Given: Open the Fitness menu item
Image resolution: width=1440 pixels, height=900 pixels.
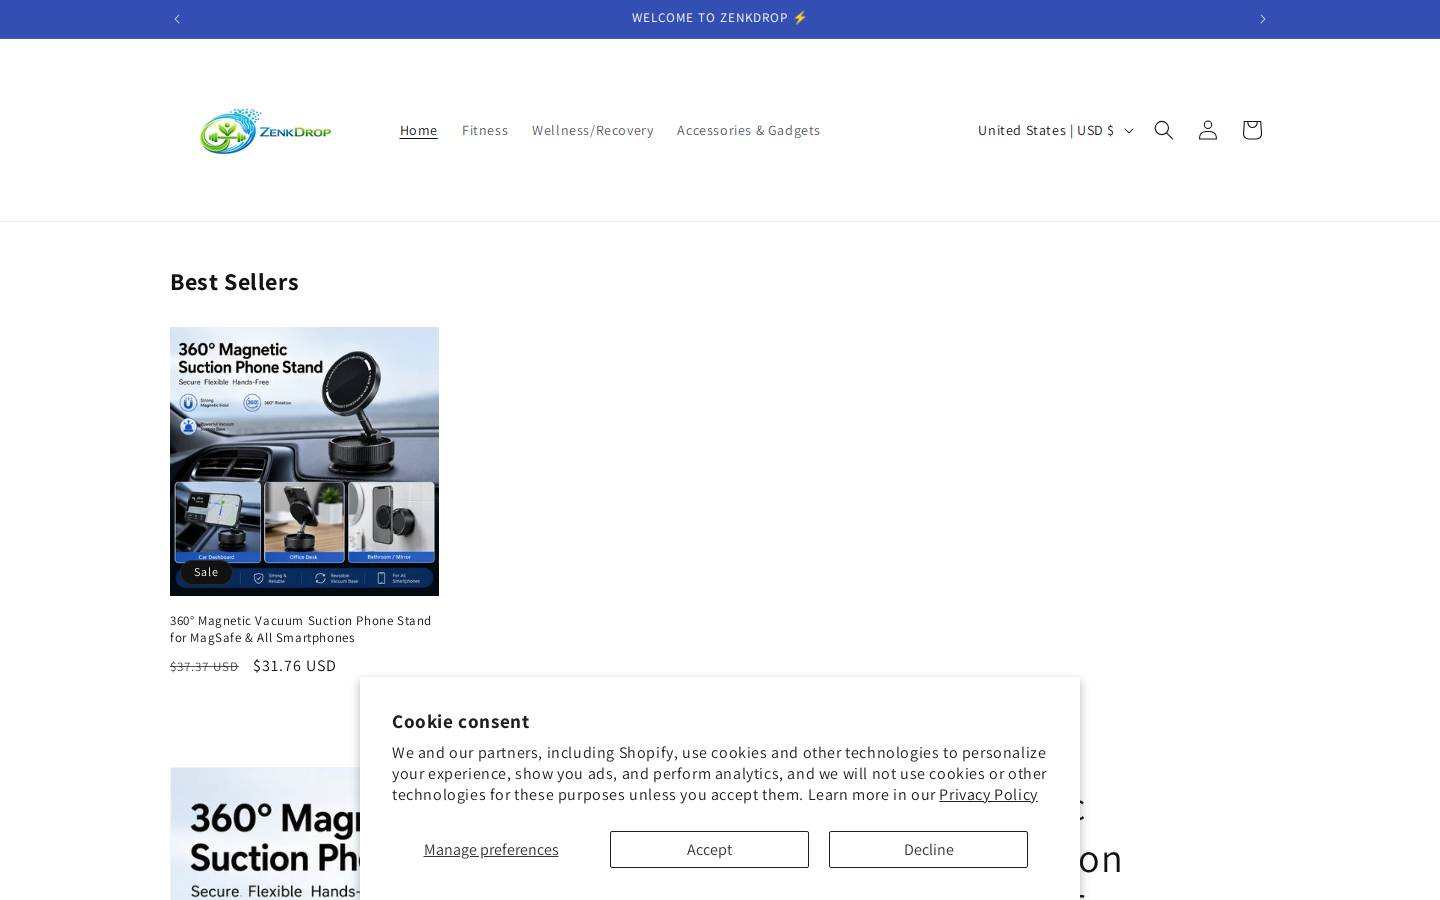Looking at the screenshot, I should (x=485, y=130).
